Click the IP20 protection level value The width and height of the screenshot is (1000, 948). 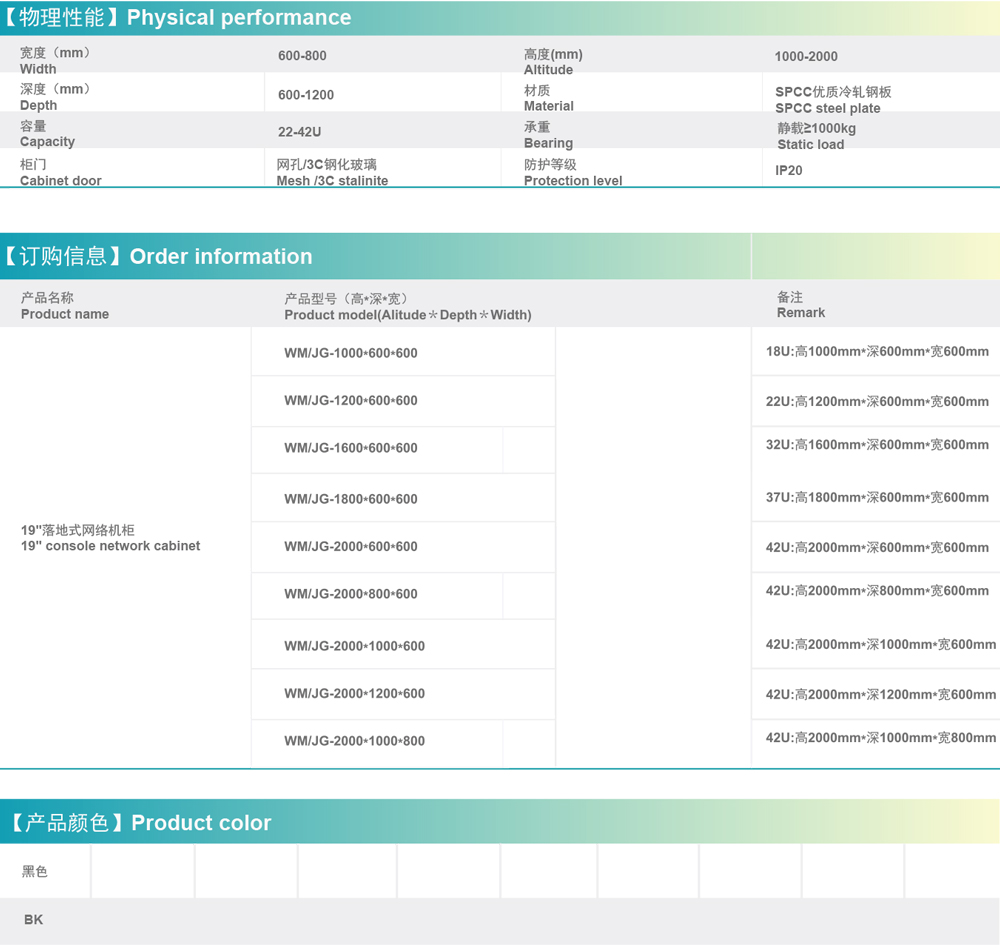(x=789, y=171)
